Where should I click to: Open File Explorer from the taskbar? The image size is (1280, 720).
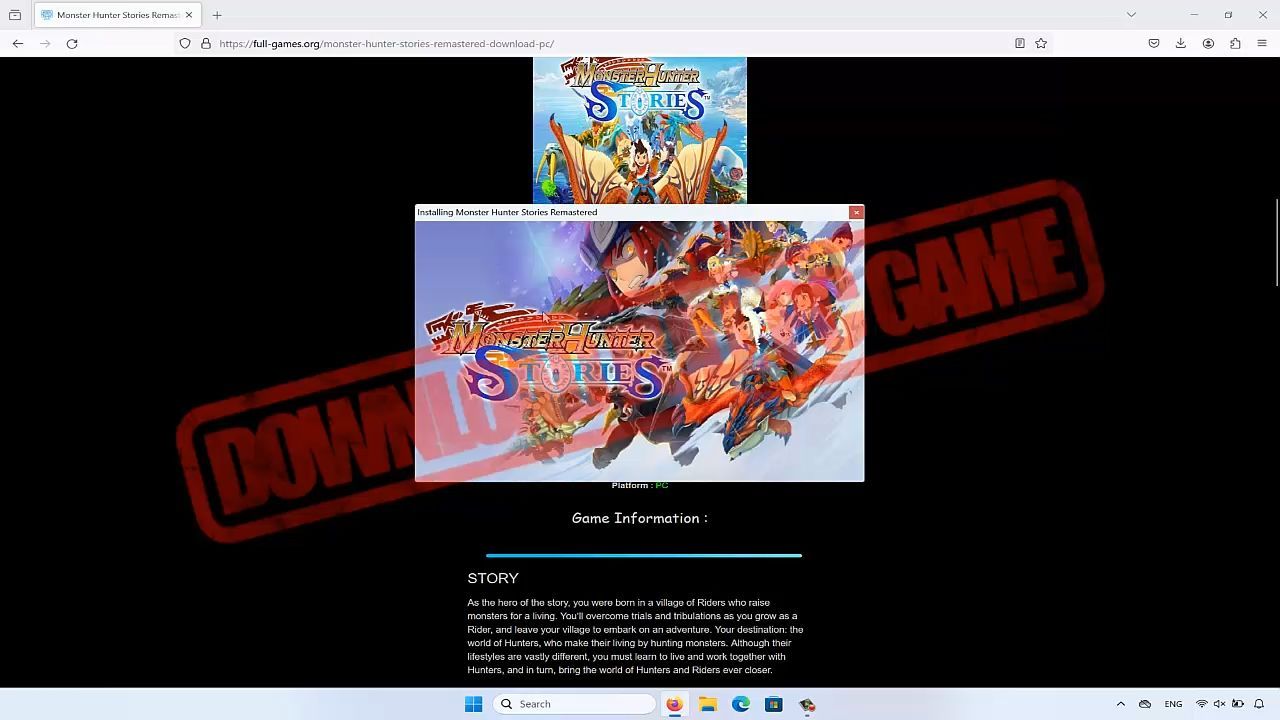coord(708,704)
